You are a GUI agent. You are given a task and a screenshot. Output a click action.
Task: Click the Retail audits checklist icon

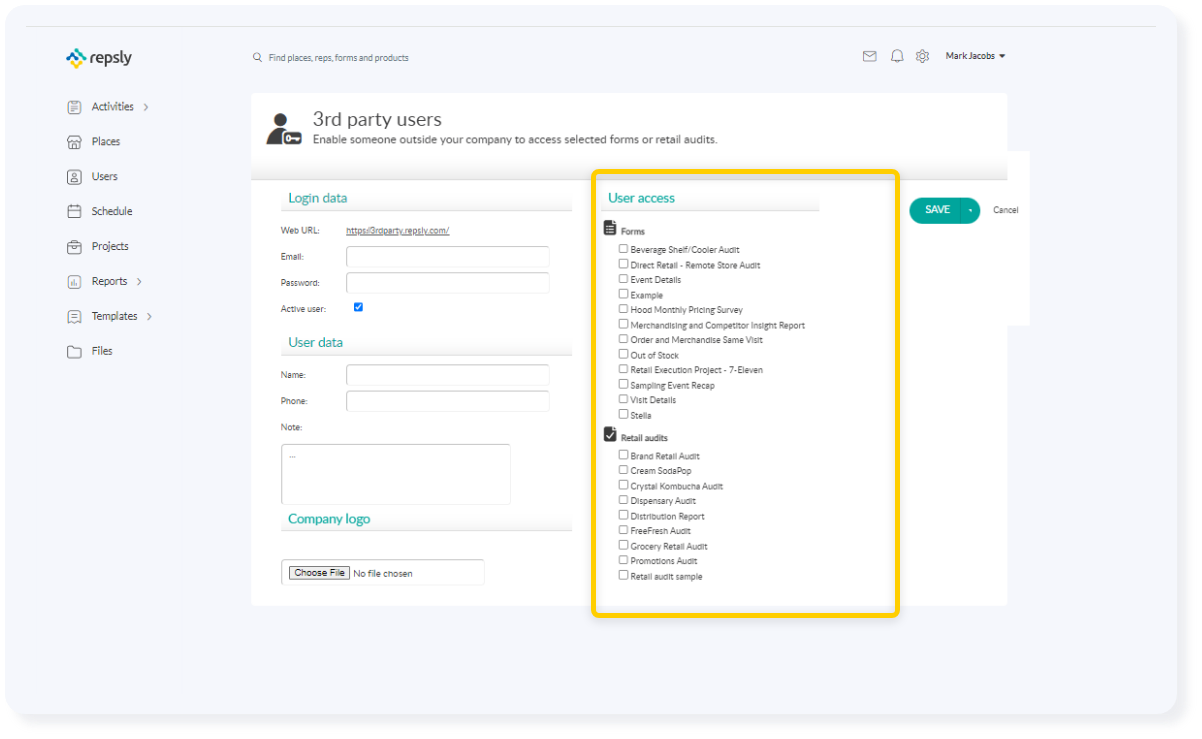point(610,435)
